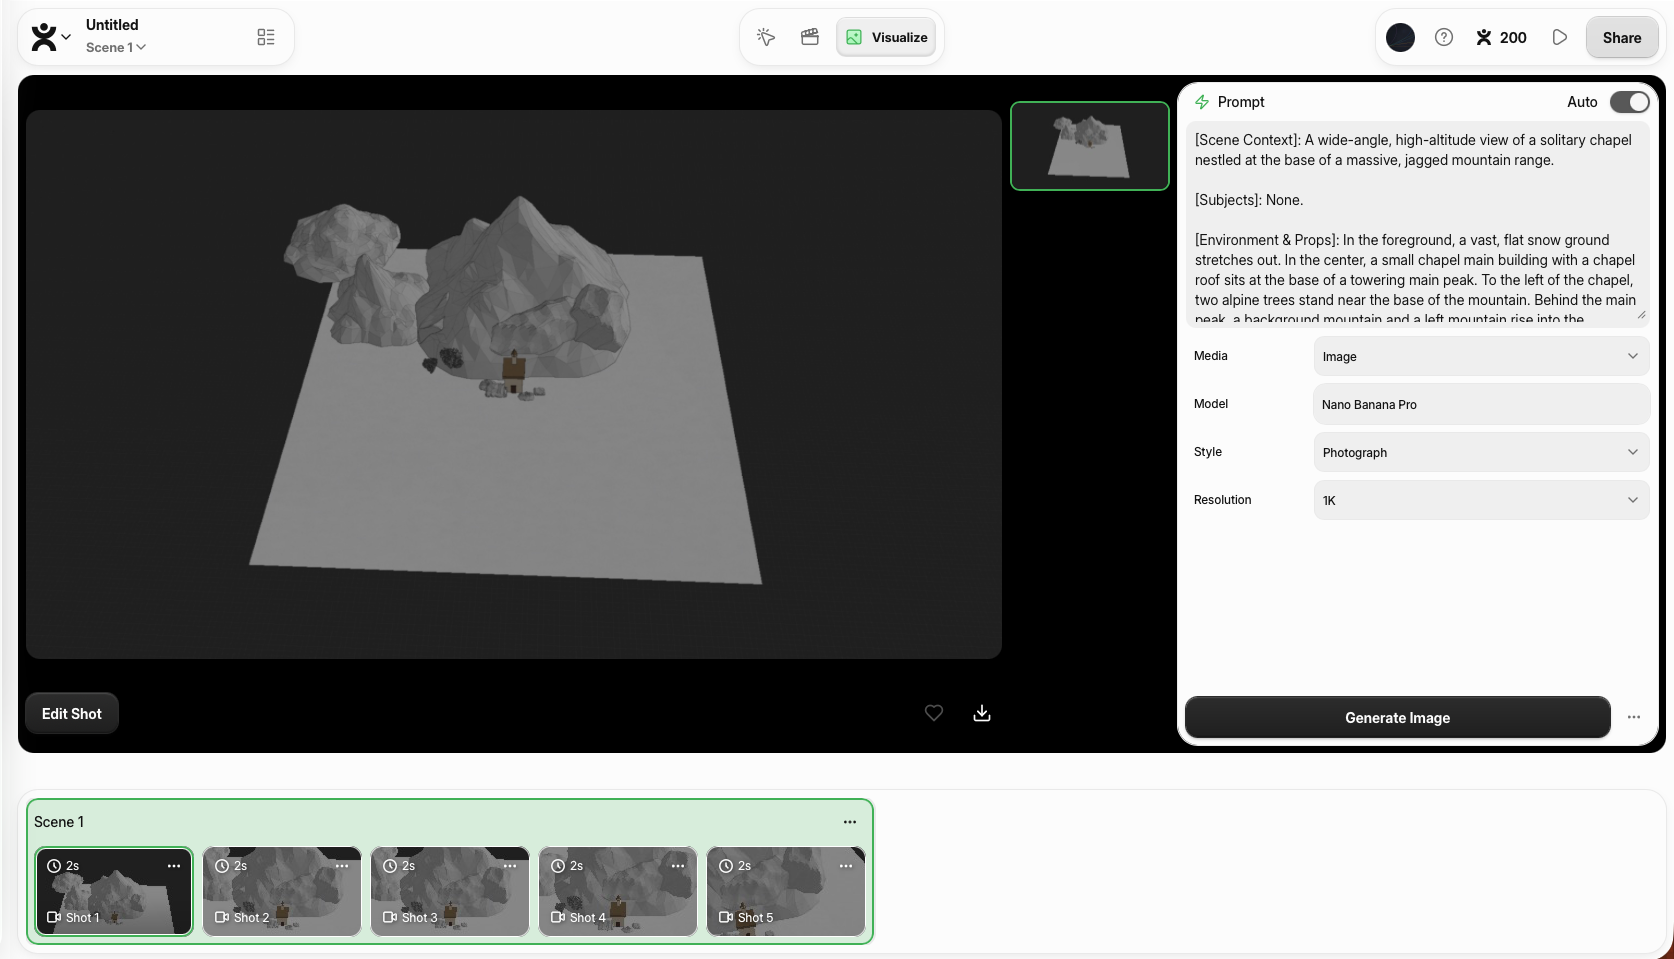The width and height of the screenshot is (1674, 959).
Task: Click the Generate Image button
Action: pyautogui.click(x=1396, y=717)
